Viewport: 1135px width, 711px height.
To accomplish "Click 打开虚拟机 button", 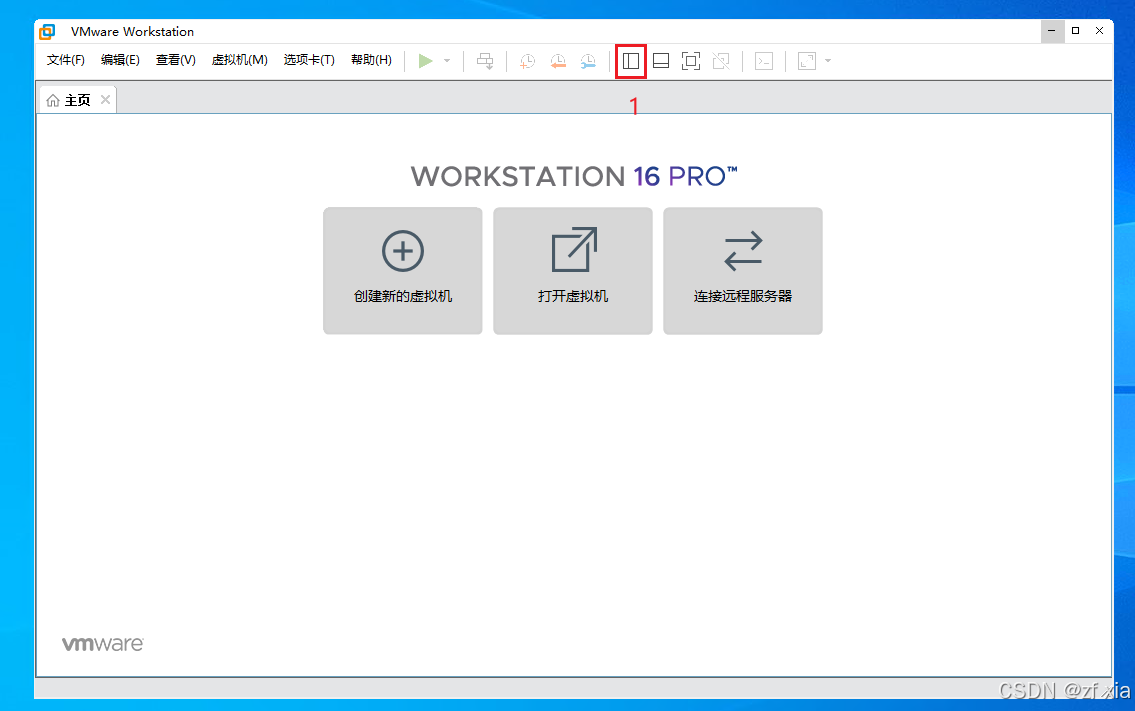I will click(x=573, y=271).
